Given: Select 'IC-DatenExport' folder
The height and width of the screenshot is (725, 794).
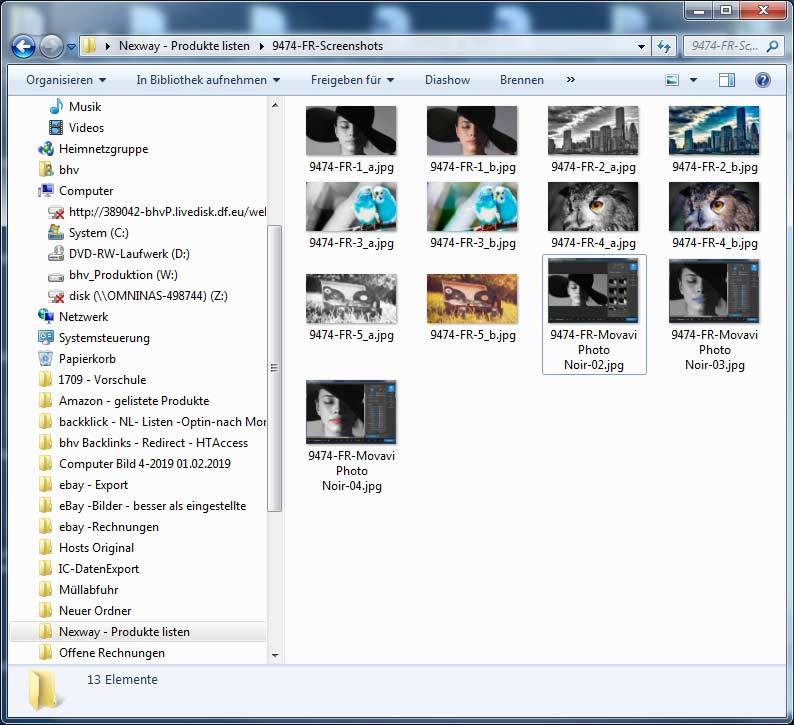Looking at the screenshot, I should (x=98, y=569).
